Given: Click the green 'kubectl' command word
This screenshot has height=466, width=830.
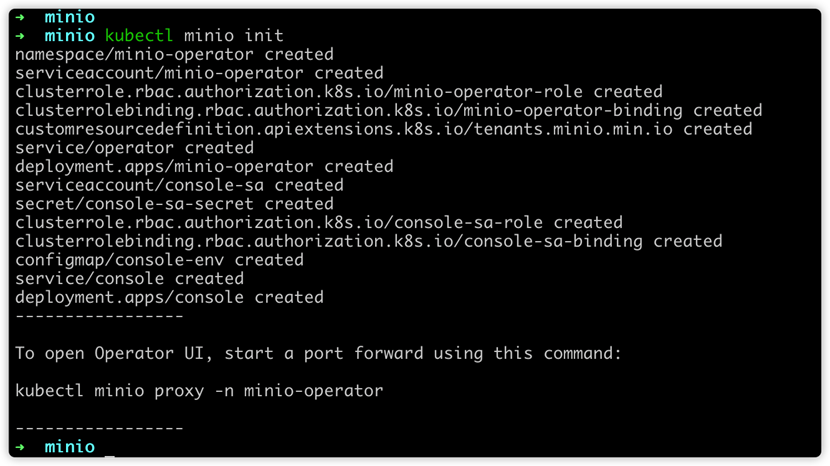Looking at the screenshot, I should [x=139, y=35].
